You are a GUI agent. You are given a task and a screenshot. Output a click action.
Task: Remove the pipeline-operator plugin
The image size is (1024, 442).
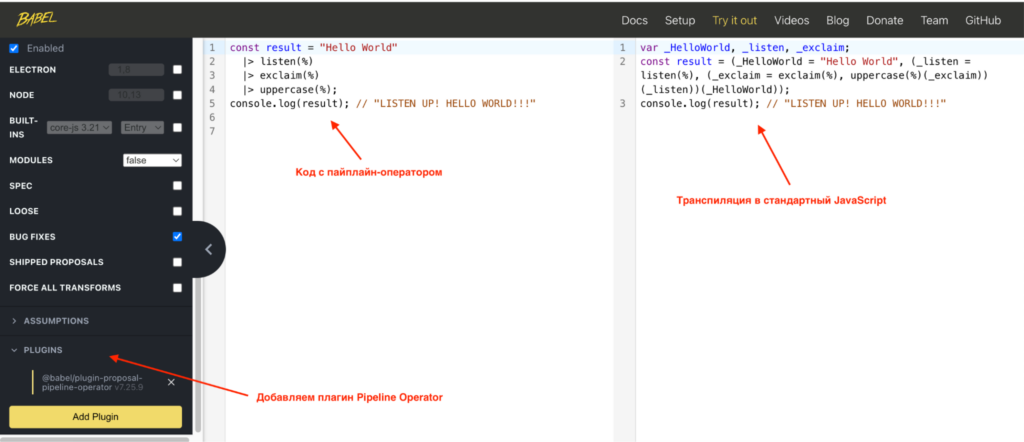171,382
